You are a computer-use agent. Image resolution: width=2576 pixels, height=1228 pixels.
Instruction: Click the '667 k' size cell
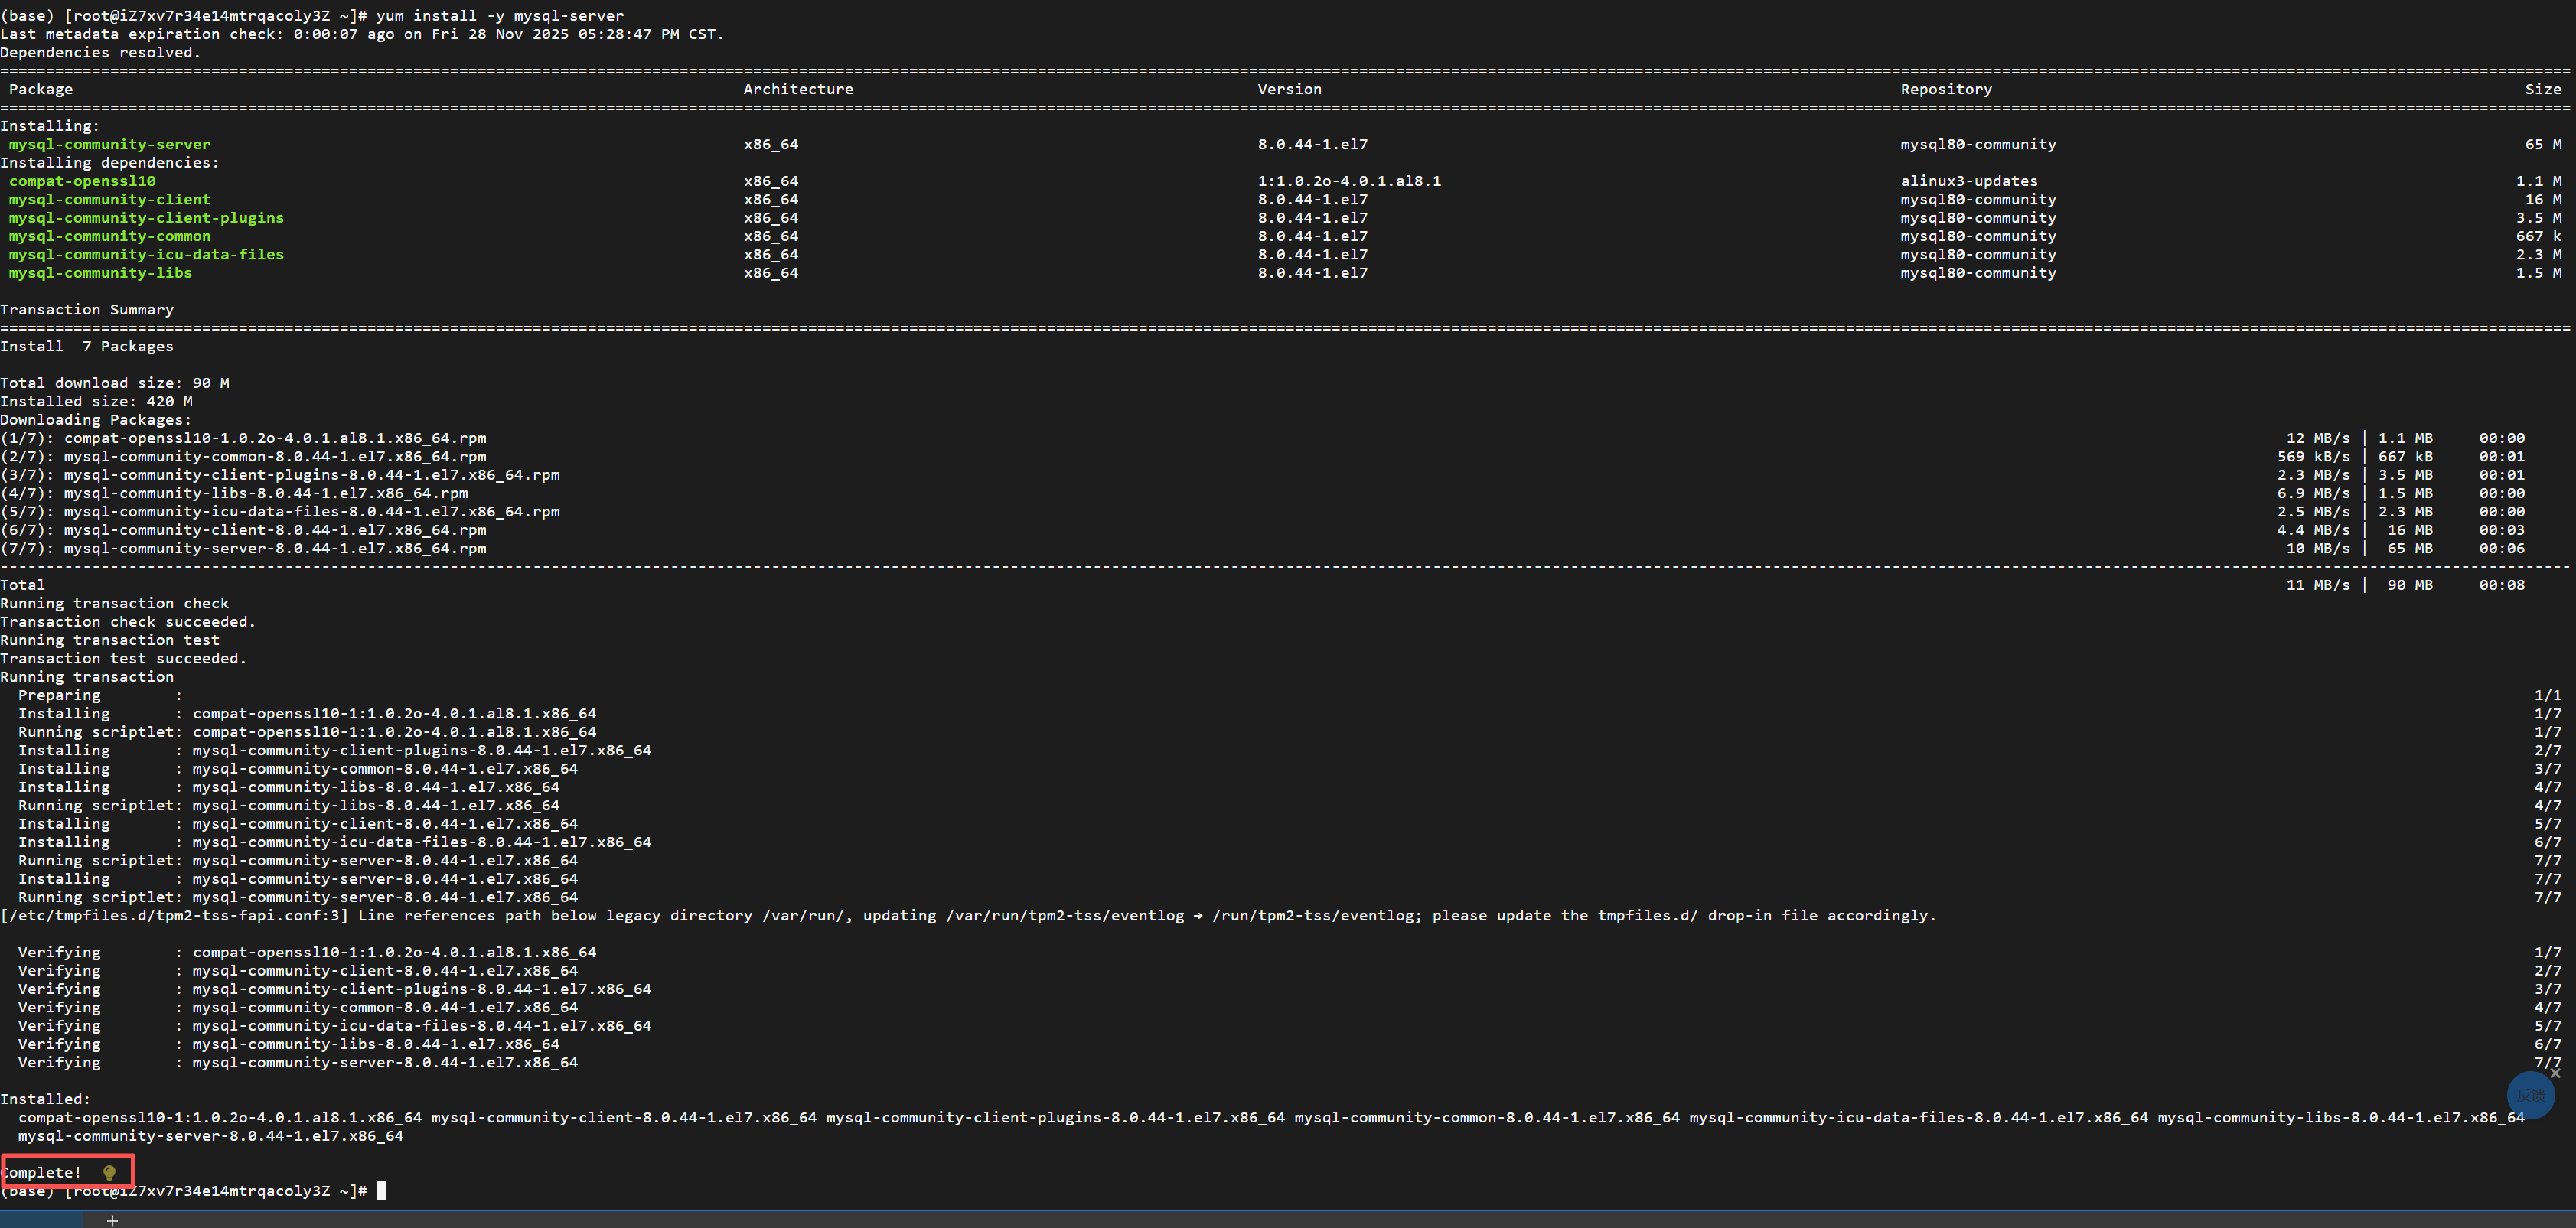coord(2539,236)
